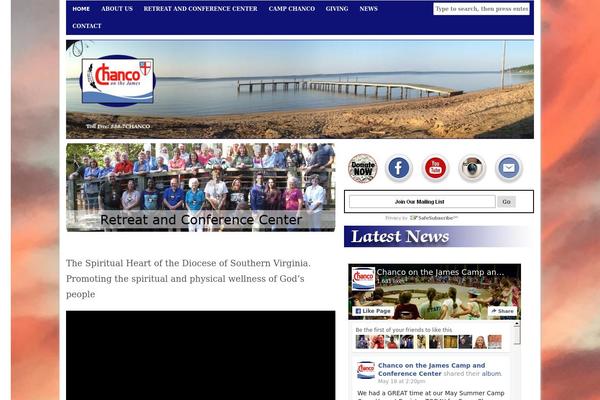Screen dimensions: 600x400
Task: Open the Facebook social icon
Action: tap(399, 168)
